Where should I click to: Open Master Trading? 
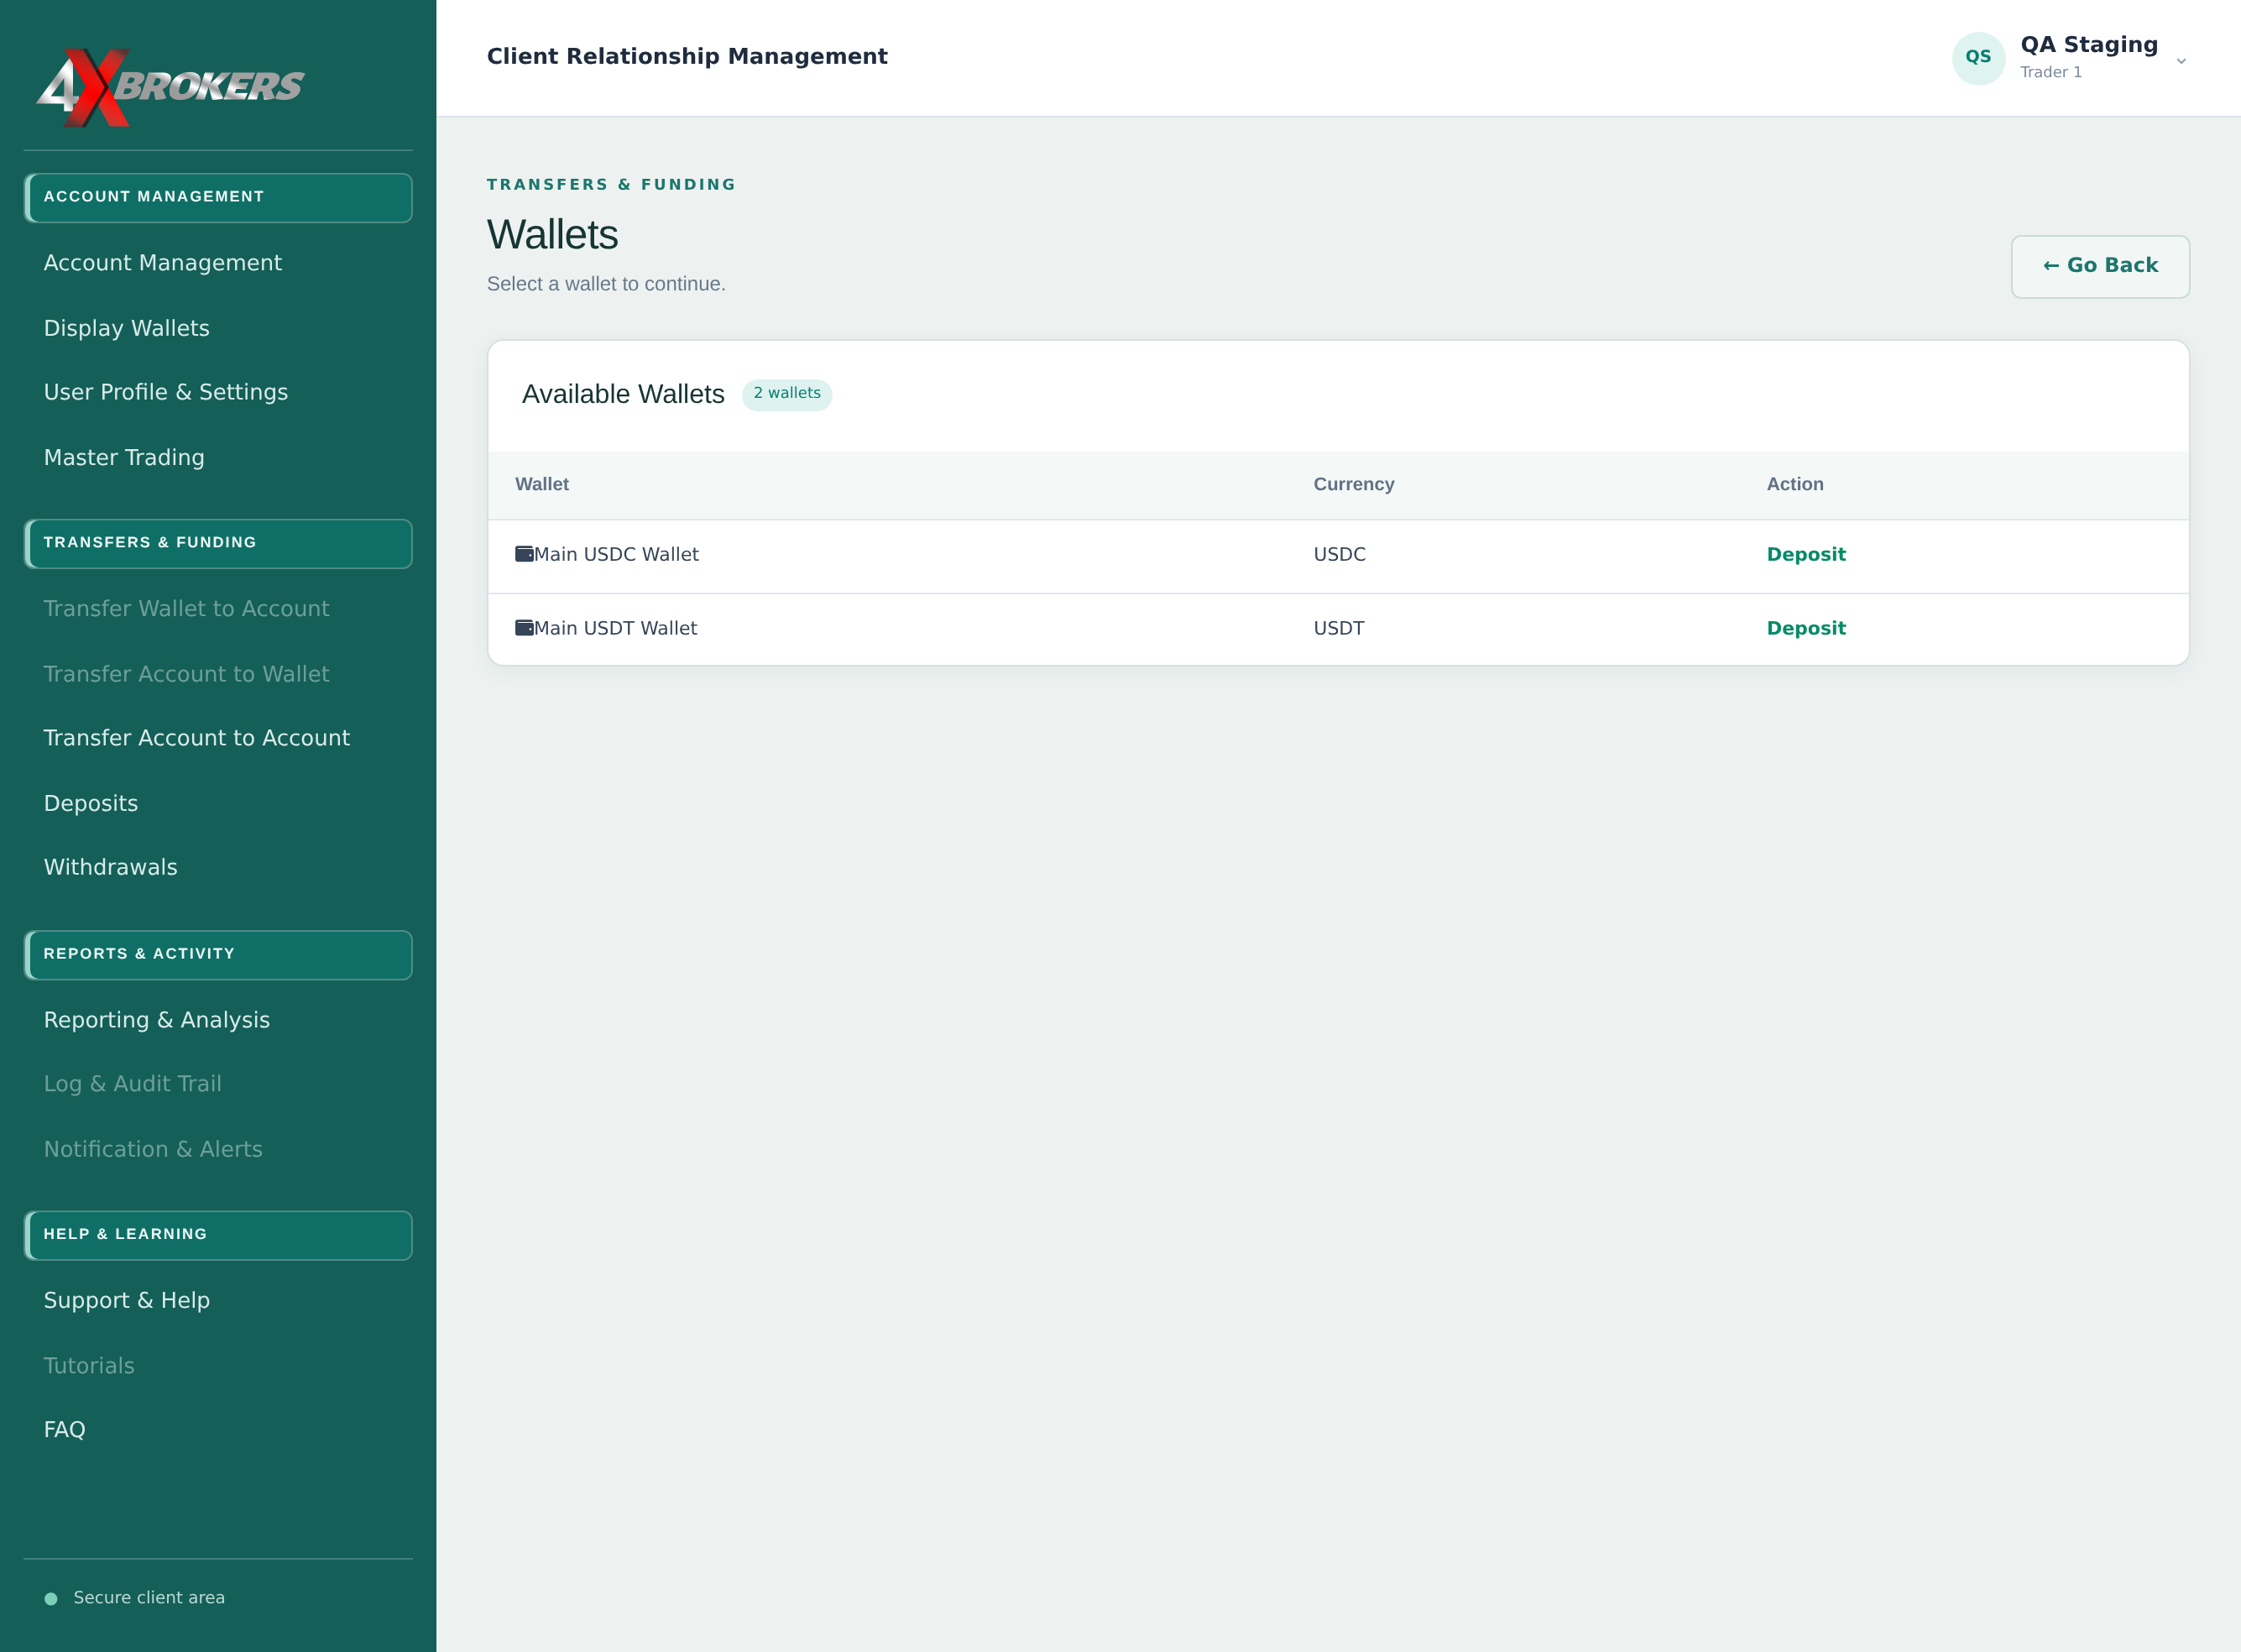(124, 458)
